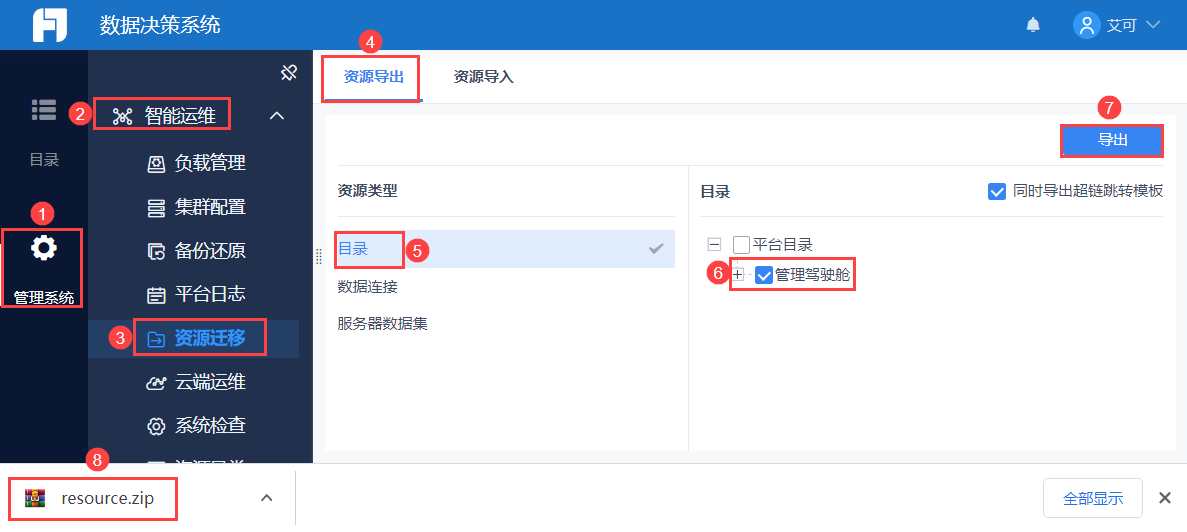Open the 目录 directory list icon
The height and width of the screenshot is (532, 1187).
click(x=43, y=110)
